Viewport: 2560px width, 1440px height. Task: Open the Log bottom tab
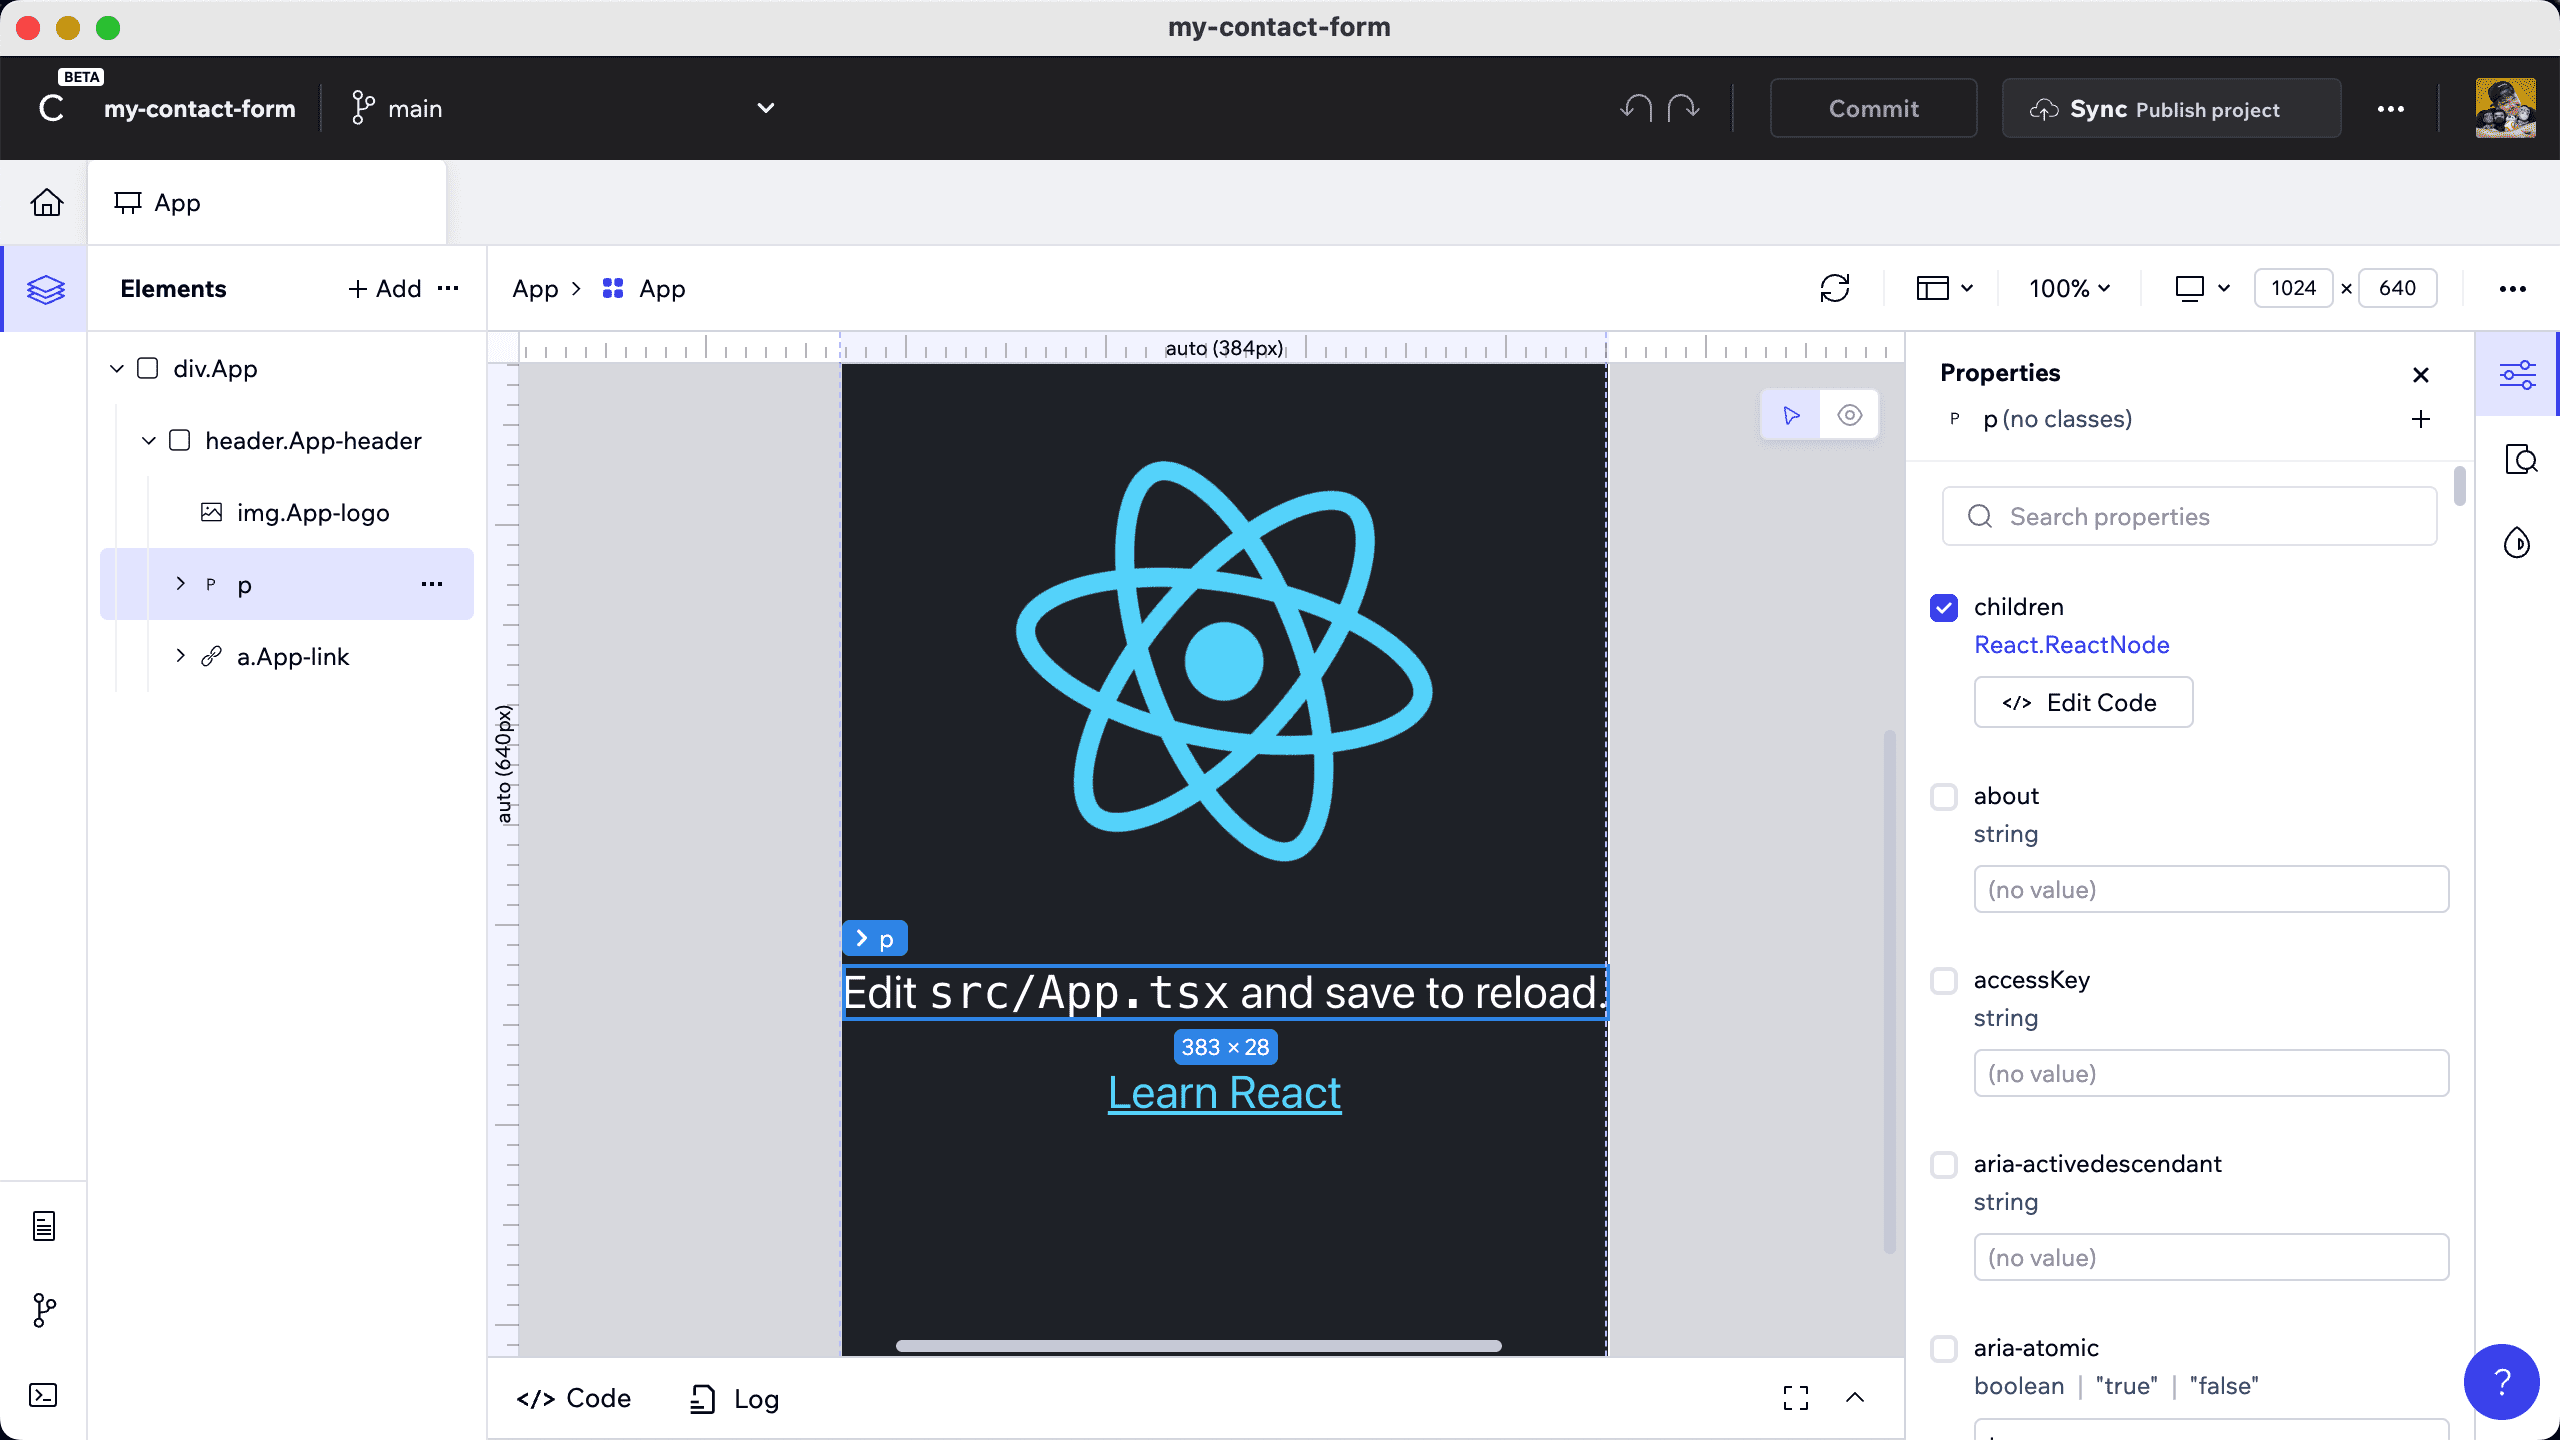tap(734, 1398)
